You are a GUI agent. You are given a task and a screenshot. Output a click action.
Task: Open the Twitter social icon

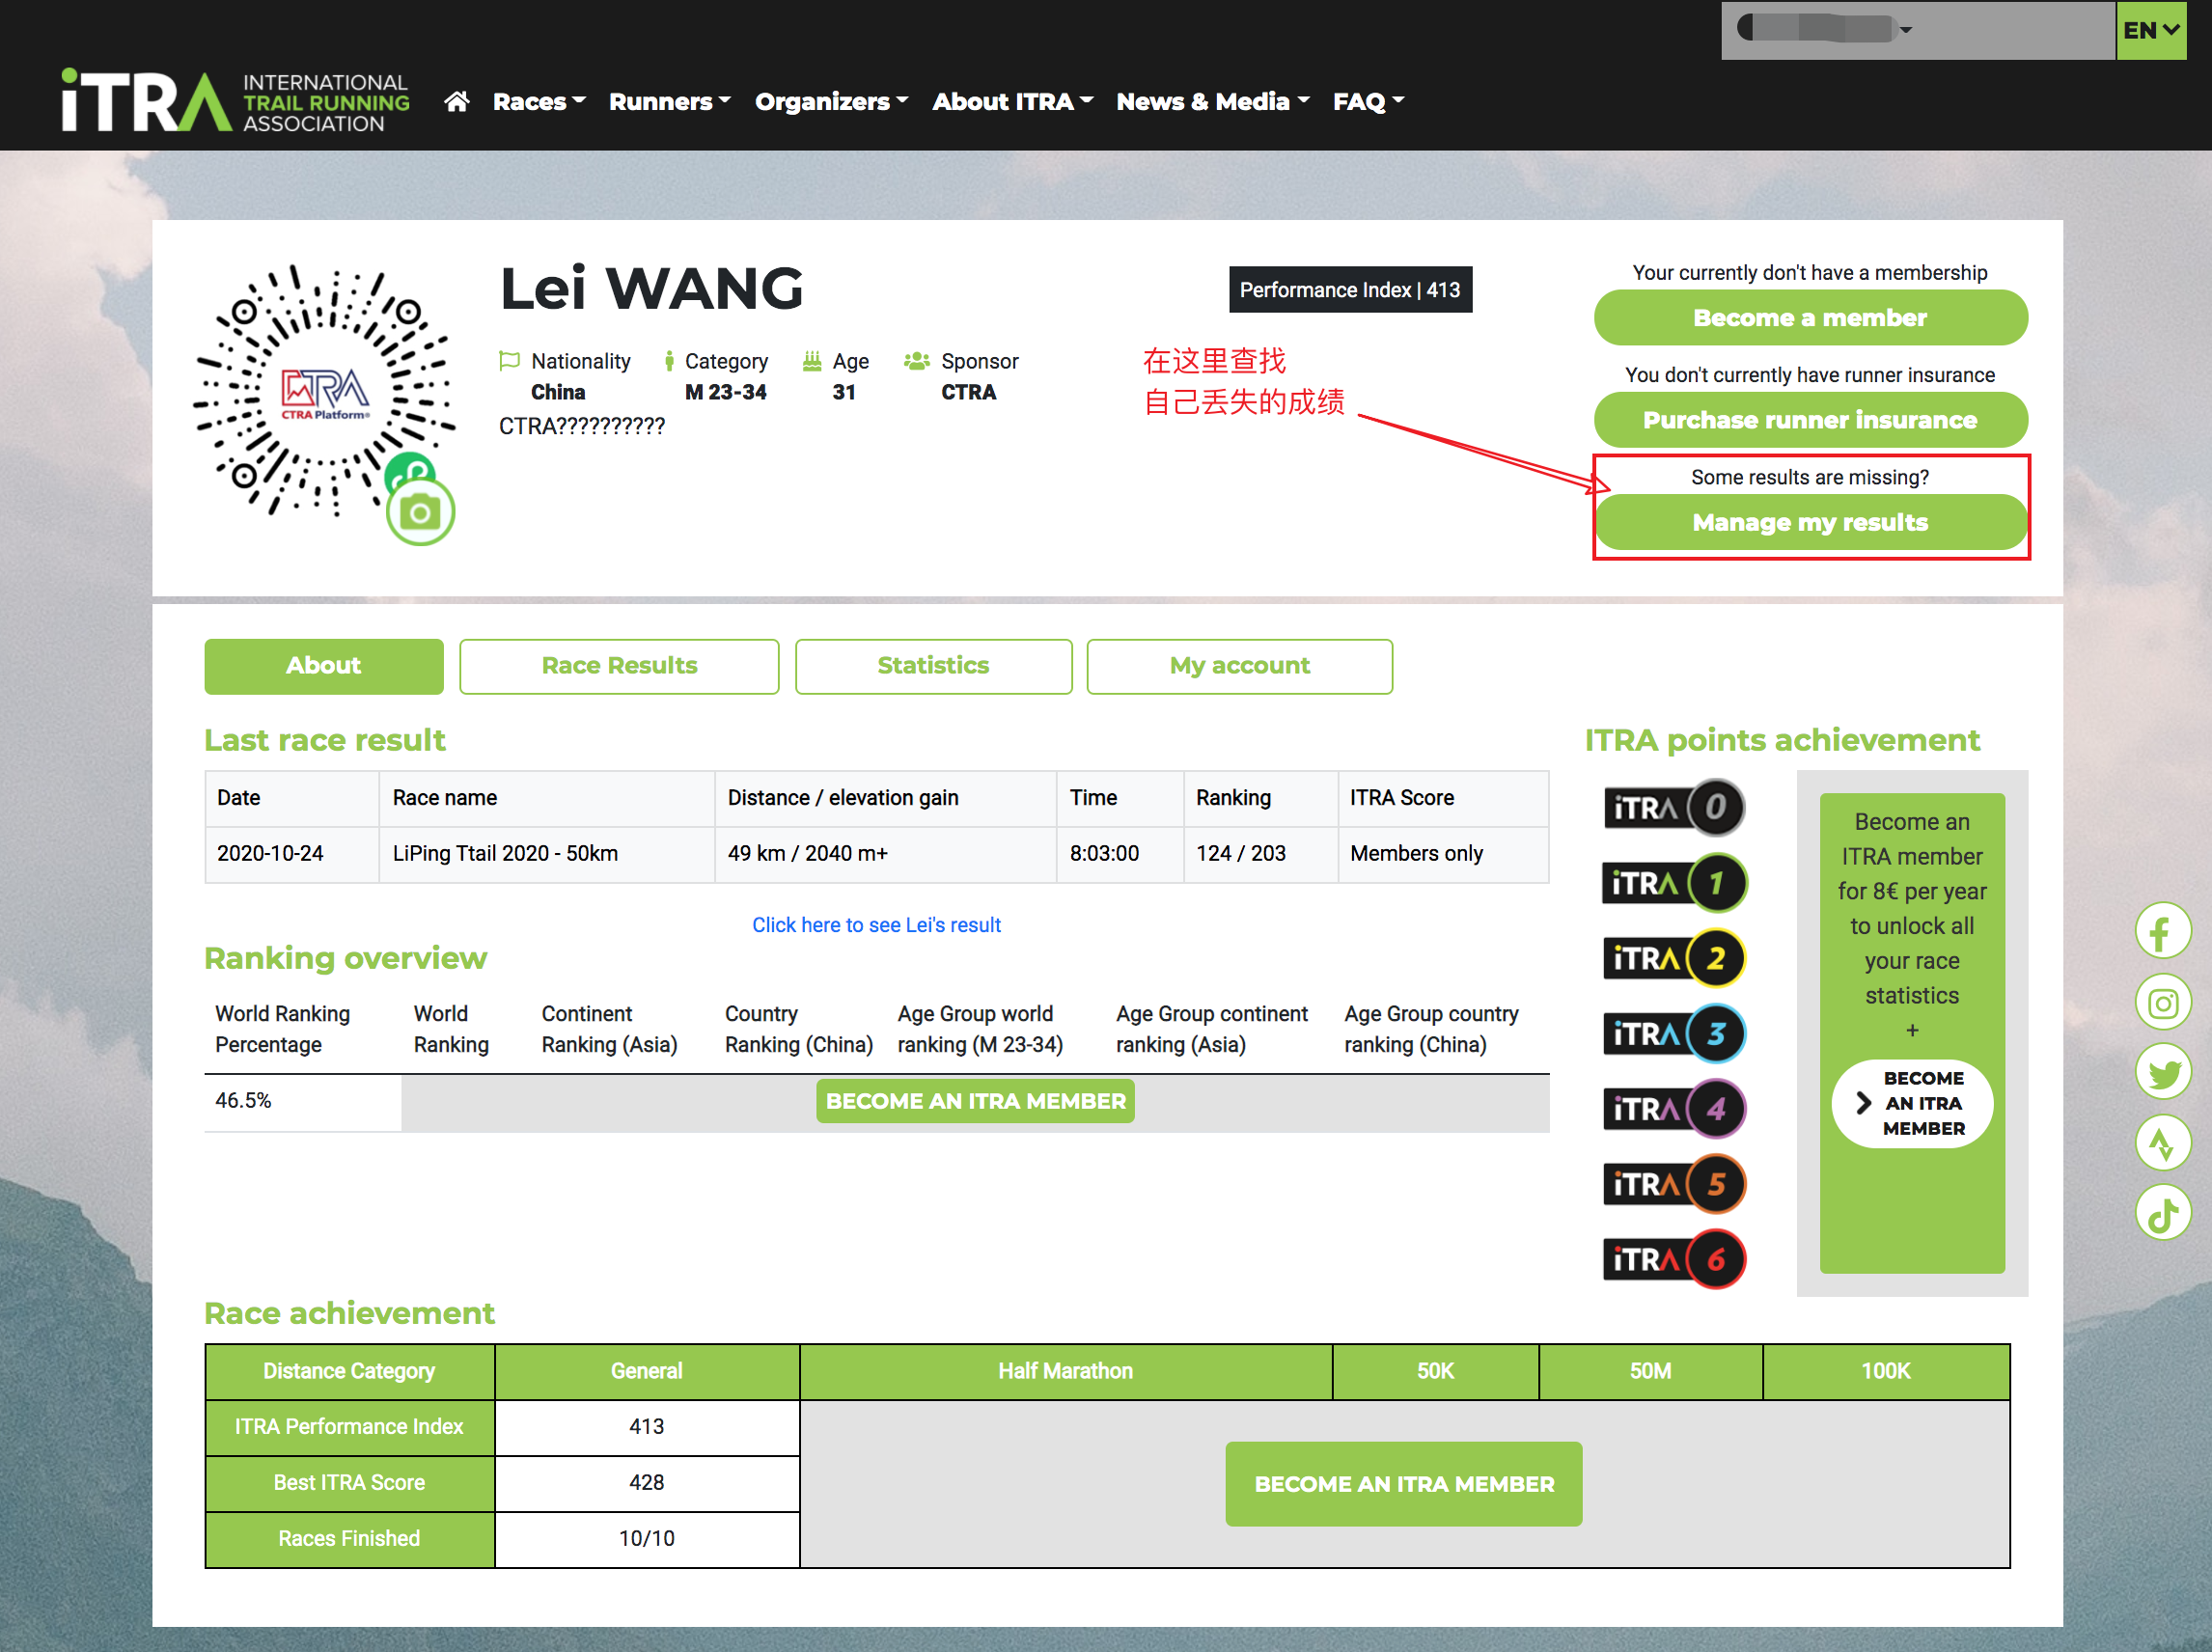(x=2162, y=1073)
